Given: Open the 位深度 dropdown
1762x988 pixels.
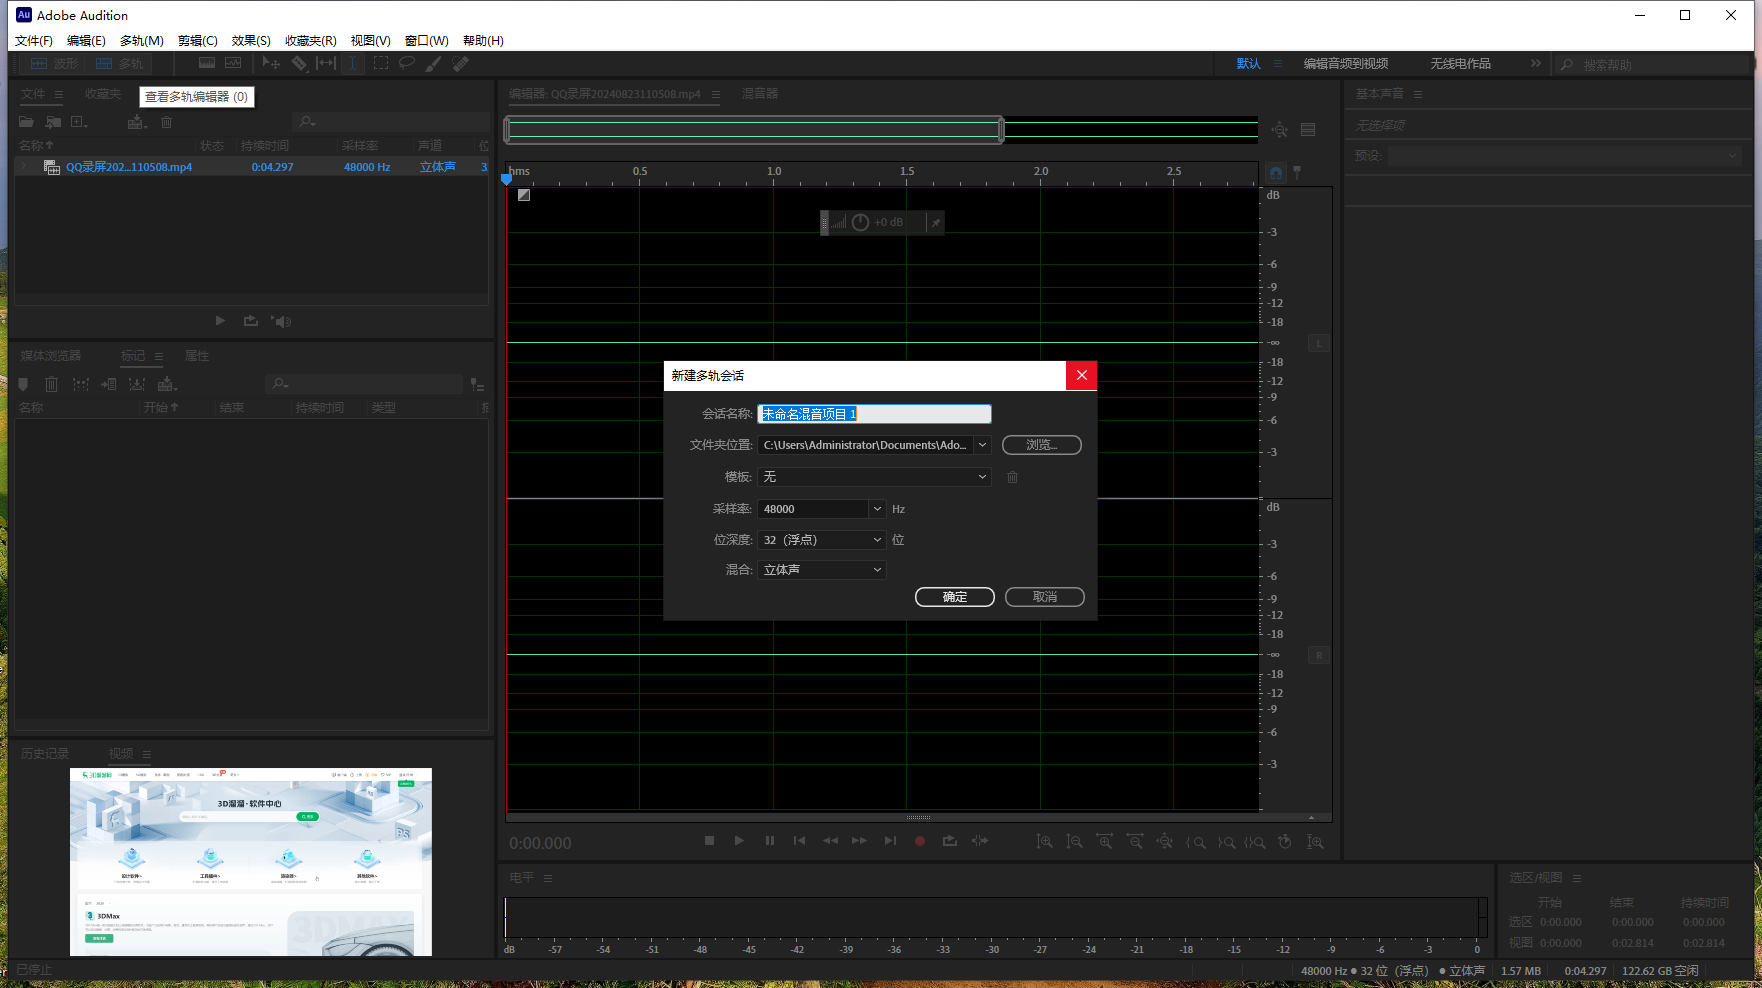Looking at the screenshot, I should (876, 540).
